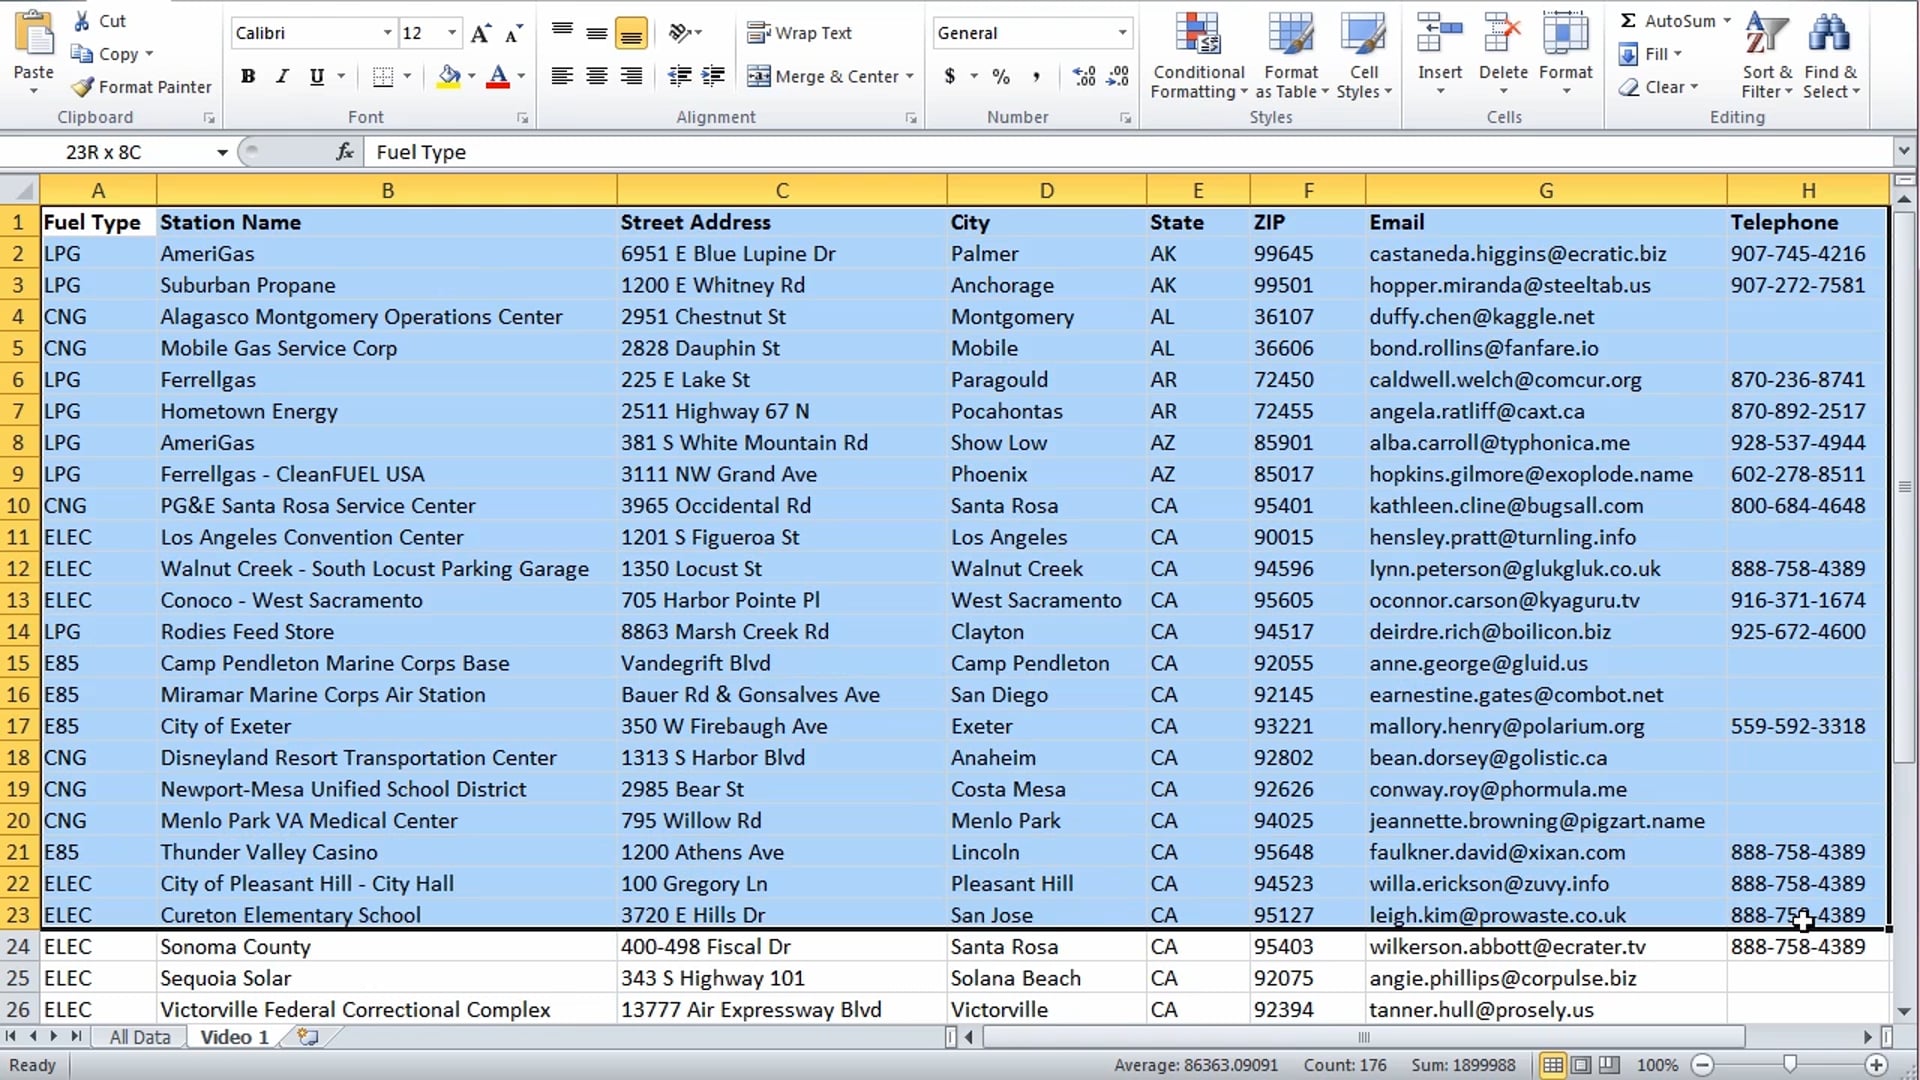
Task: Click the Copy icon
Action: tap(82, 54)
